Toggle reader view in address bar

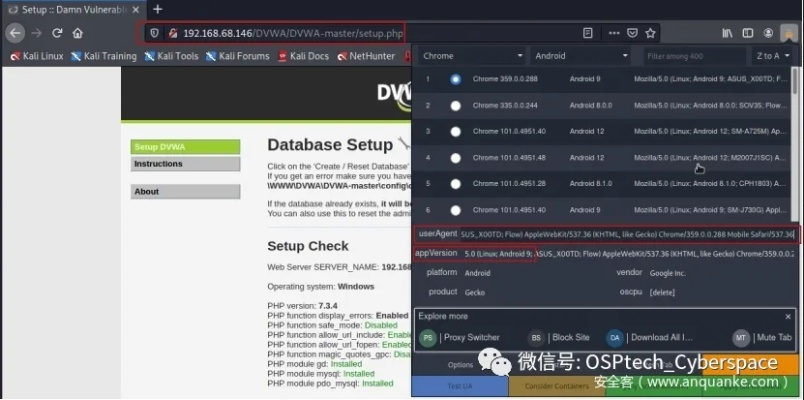click(x=587, y=33)
